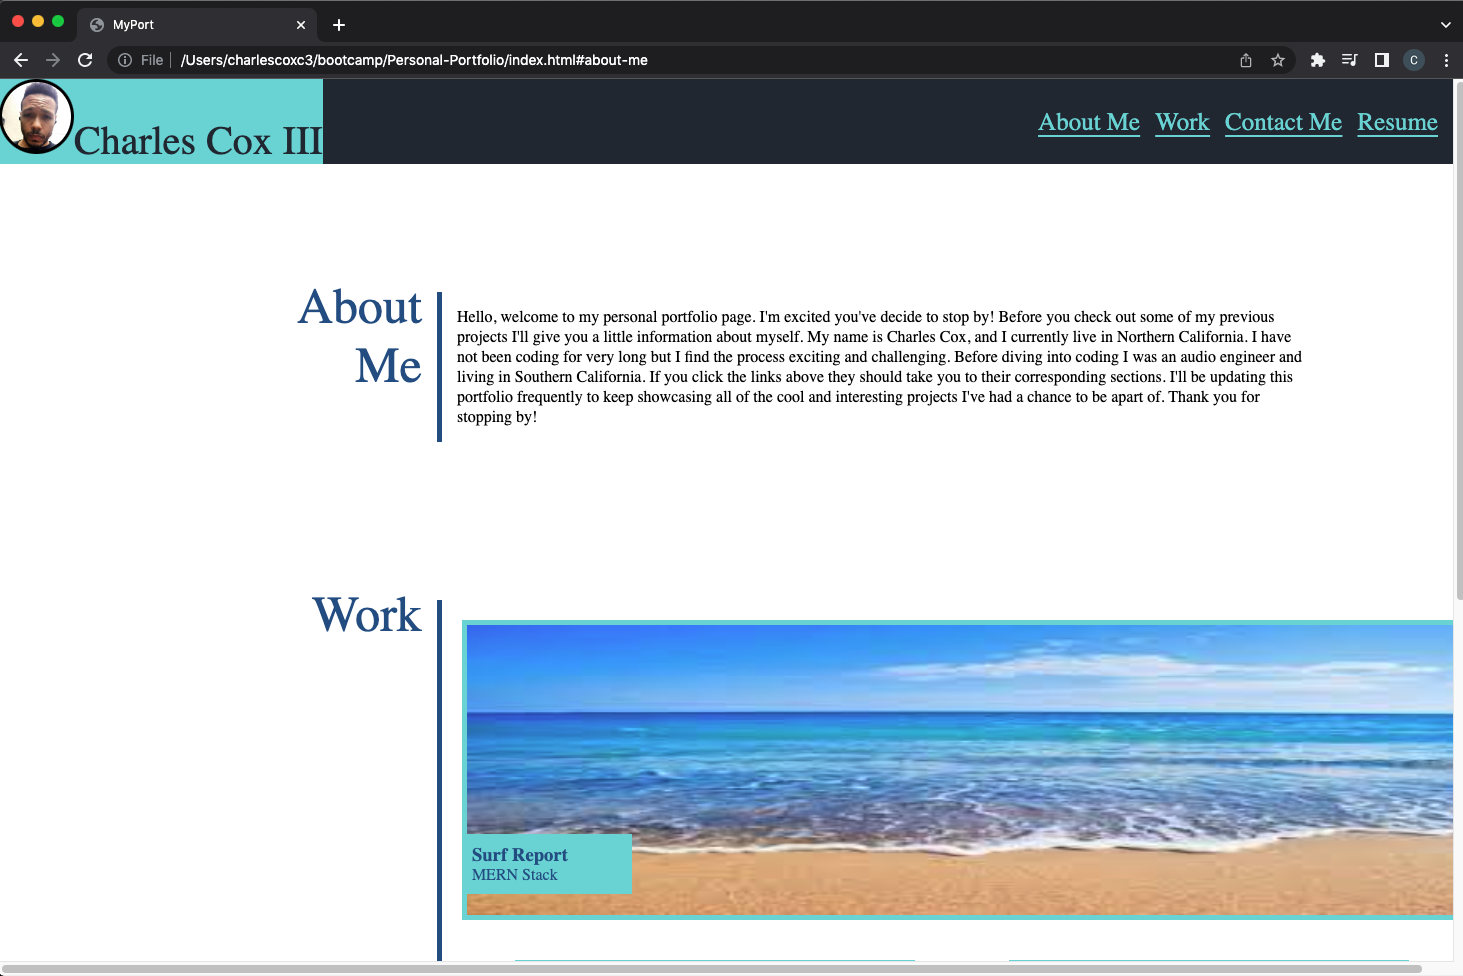Viewport: 1463px width, 976px height.
Task: Bookmark this page with the star icon
Action: coord(1278,60)
